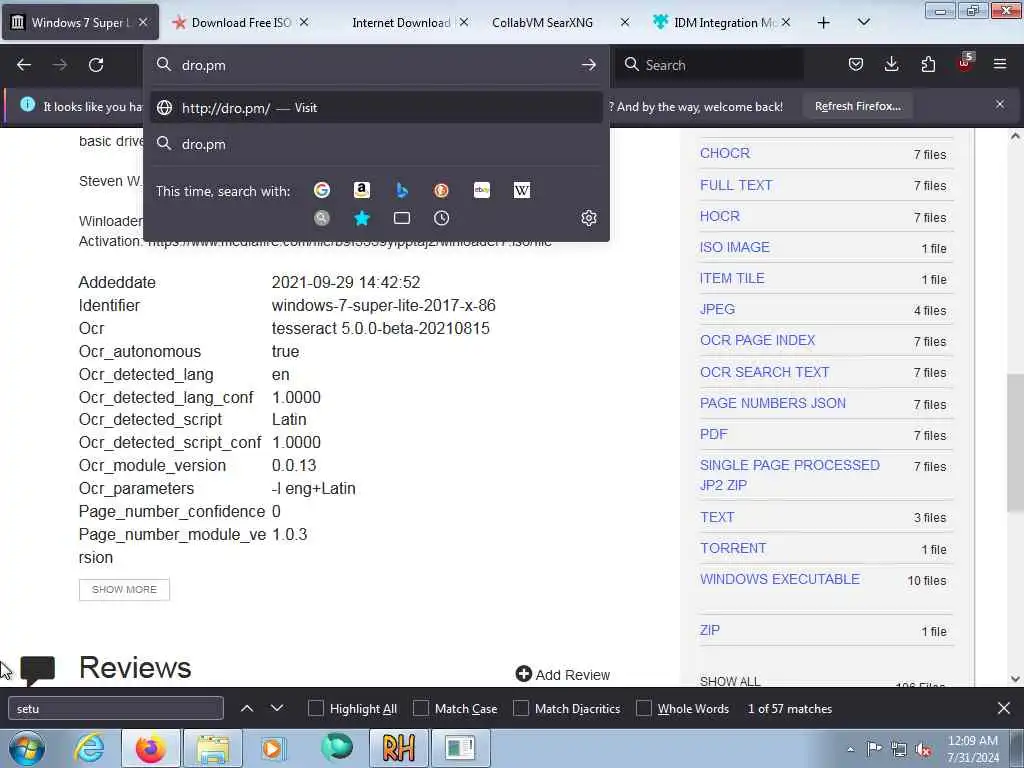Click the Refresh Firefox button
The height and width of the screenshot is (768, 1024).
click(857, 106)
